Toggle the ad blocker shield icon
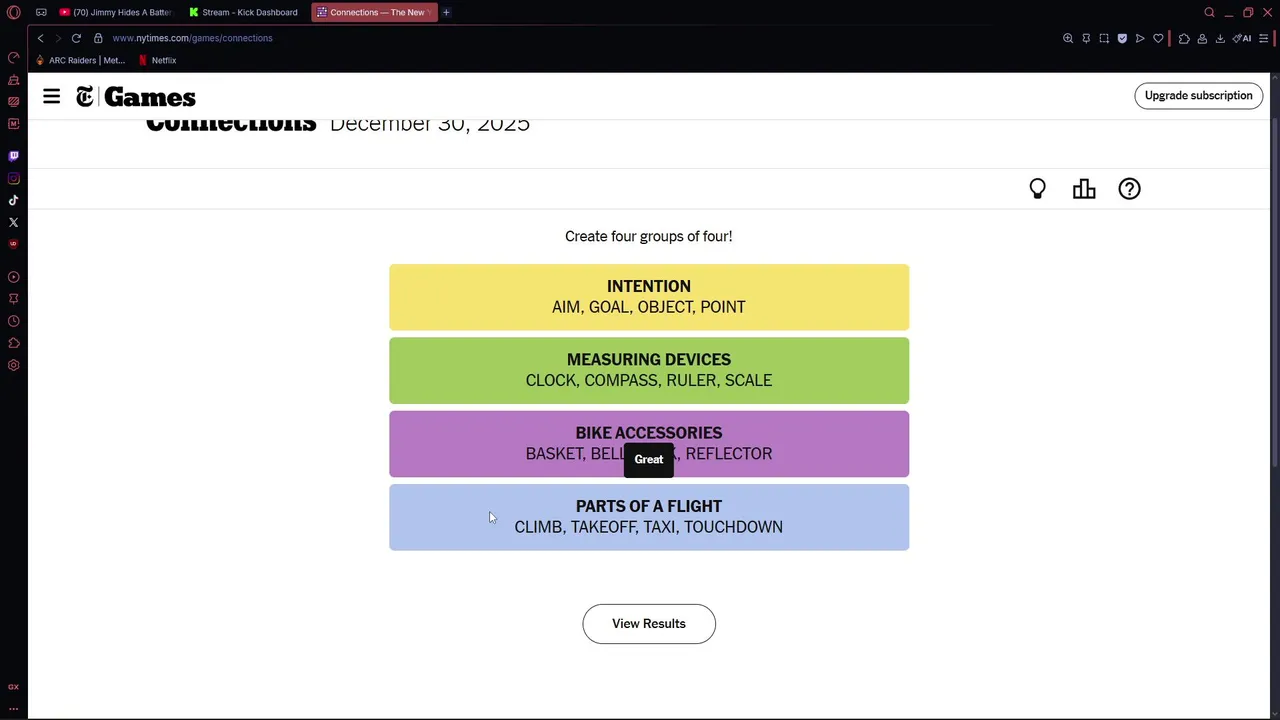The width and height of the screenshot is (1280, 720). [x=1122, y=38]
